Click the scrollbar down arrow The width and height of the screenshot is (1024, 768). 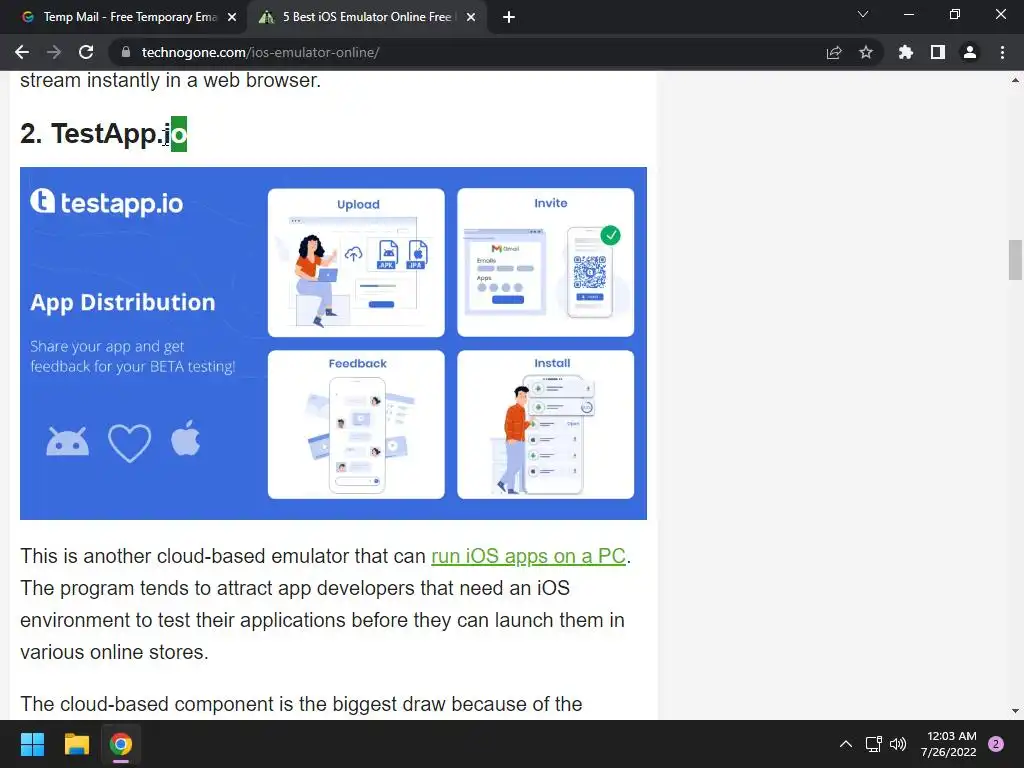tap(1015, 711)
